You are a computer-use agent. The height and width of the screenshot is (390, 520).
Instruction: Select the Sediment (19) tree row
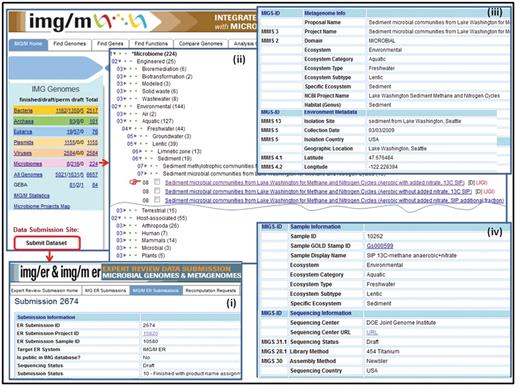[174, 159]
